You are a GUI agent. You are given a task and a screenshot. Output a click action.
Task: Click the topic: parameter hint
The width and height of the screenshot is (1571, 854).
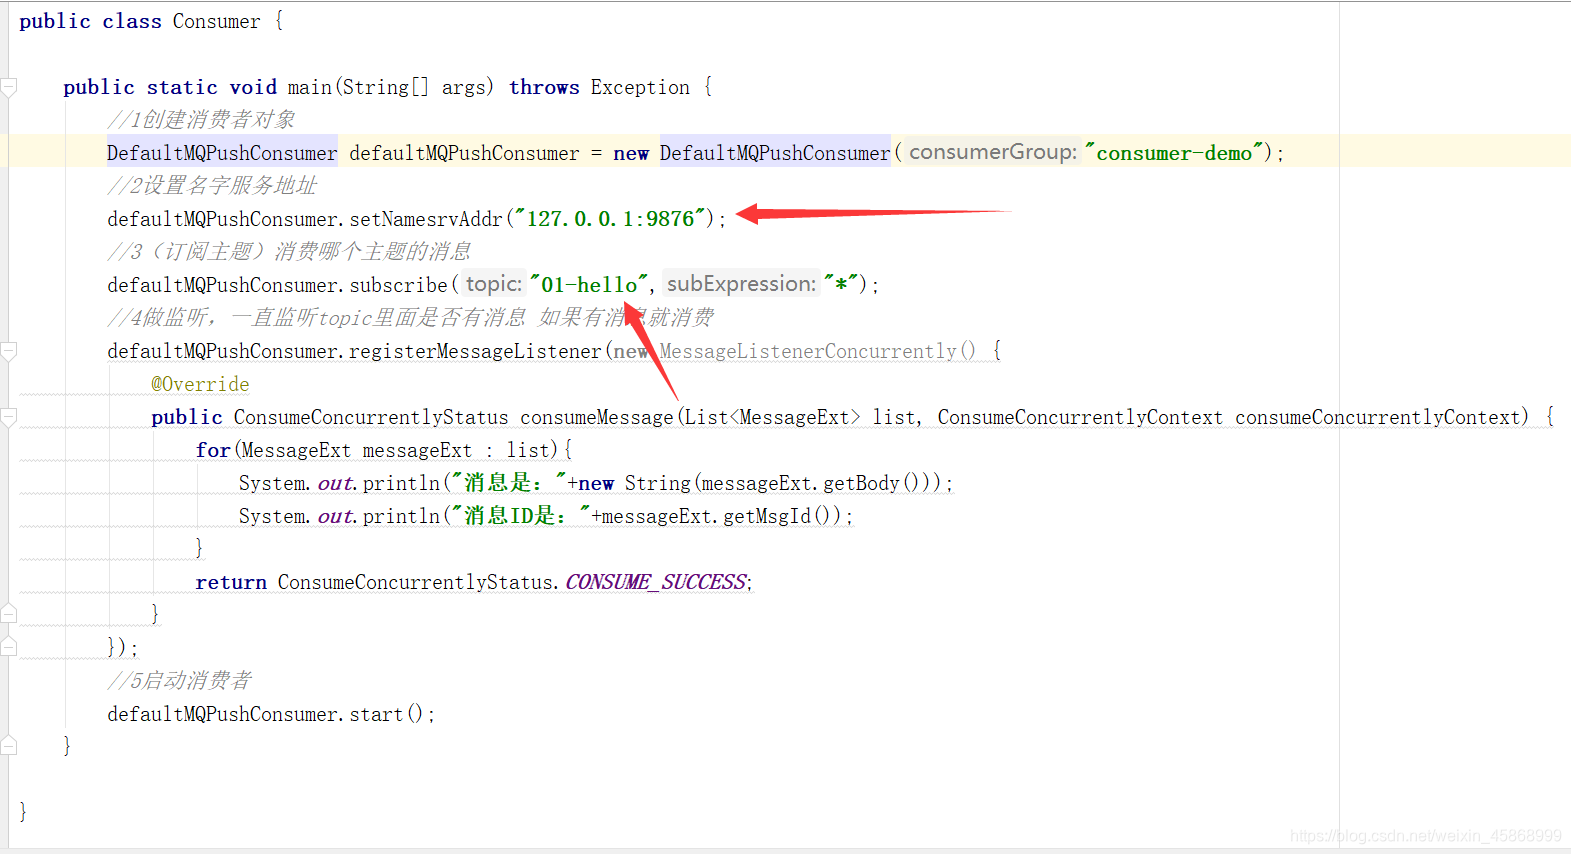pyautogui.click(x=494, y=284)
